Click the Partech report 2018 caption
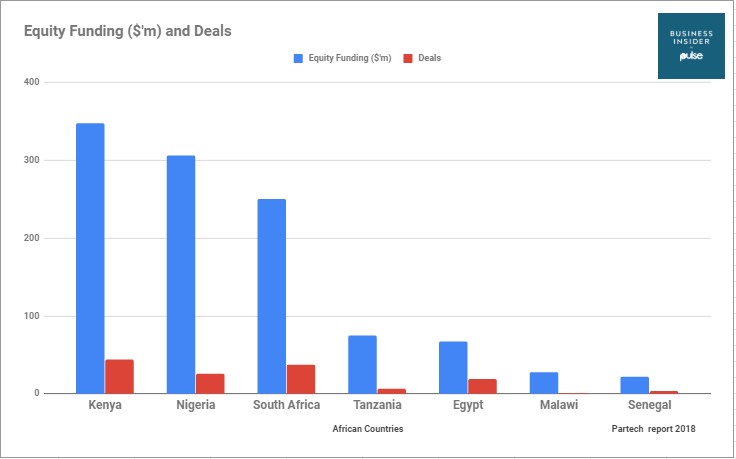Image resolution: width=736 pixels, height=459 pixels. pyautogui.click(x=653, y=428)
